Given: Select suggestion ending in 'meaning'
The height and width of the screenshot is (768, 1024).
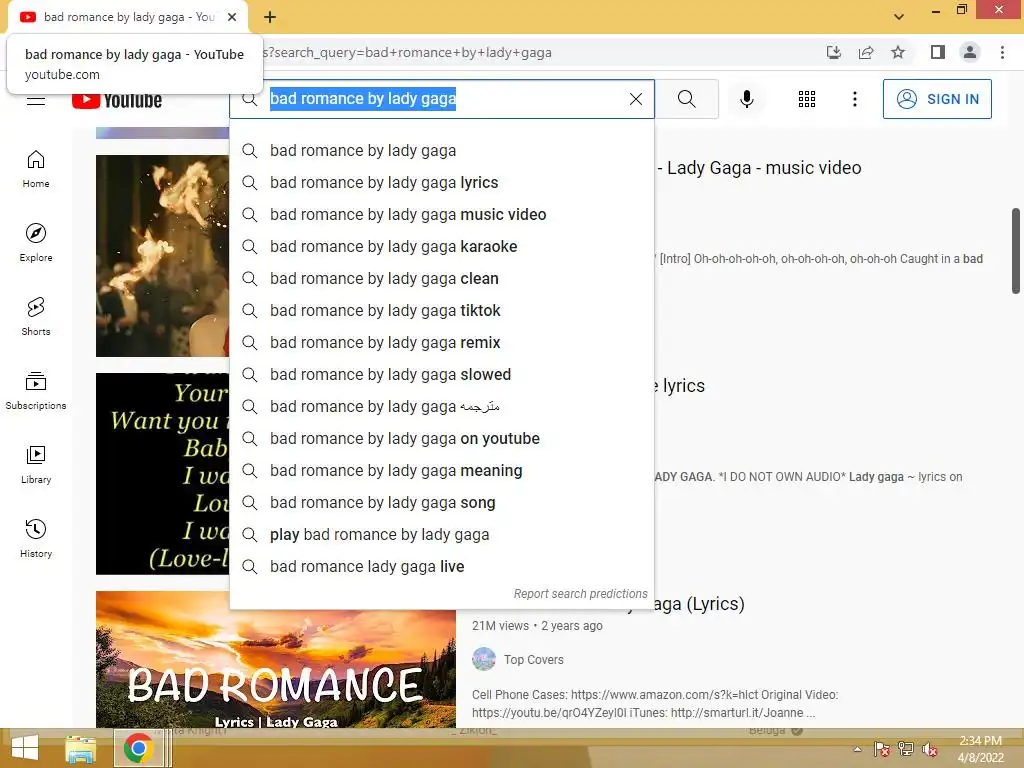Looking at the screenshot, I should (x=441, y=470).
